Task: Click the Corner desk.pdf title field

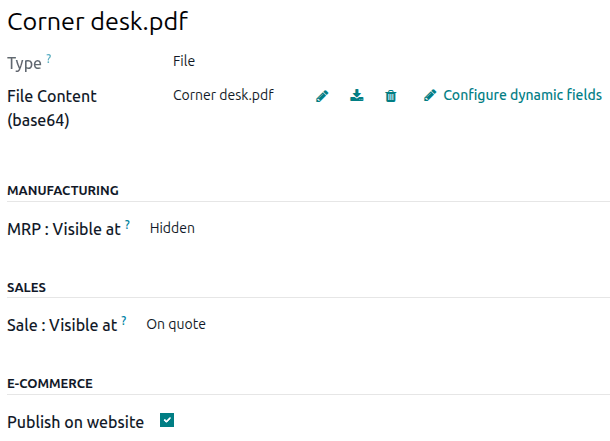Action: point(98,21)
